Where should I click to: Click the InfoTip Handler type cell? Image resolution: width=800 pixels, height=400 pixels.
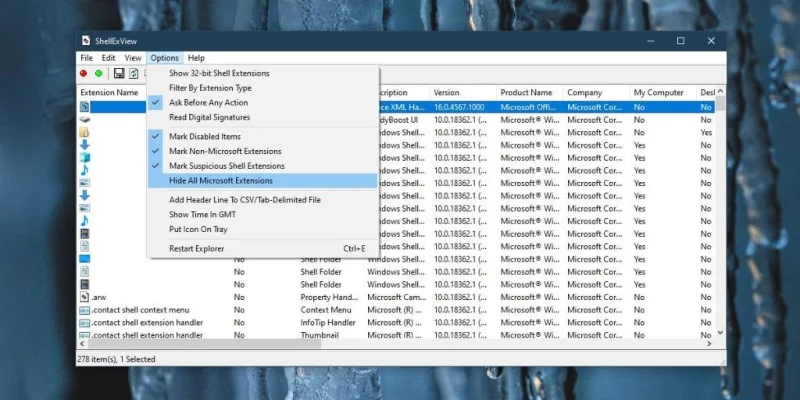coord(328,323)
